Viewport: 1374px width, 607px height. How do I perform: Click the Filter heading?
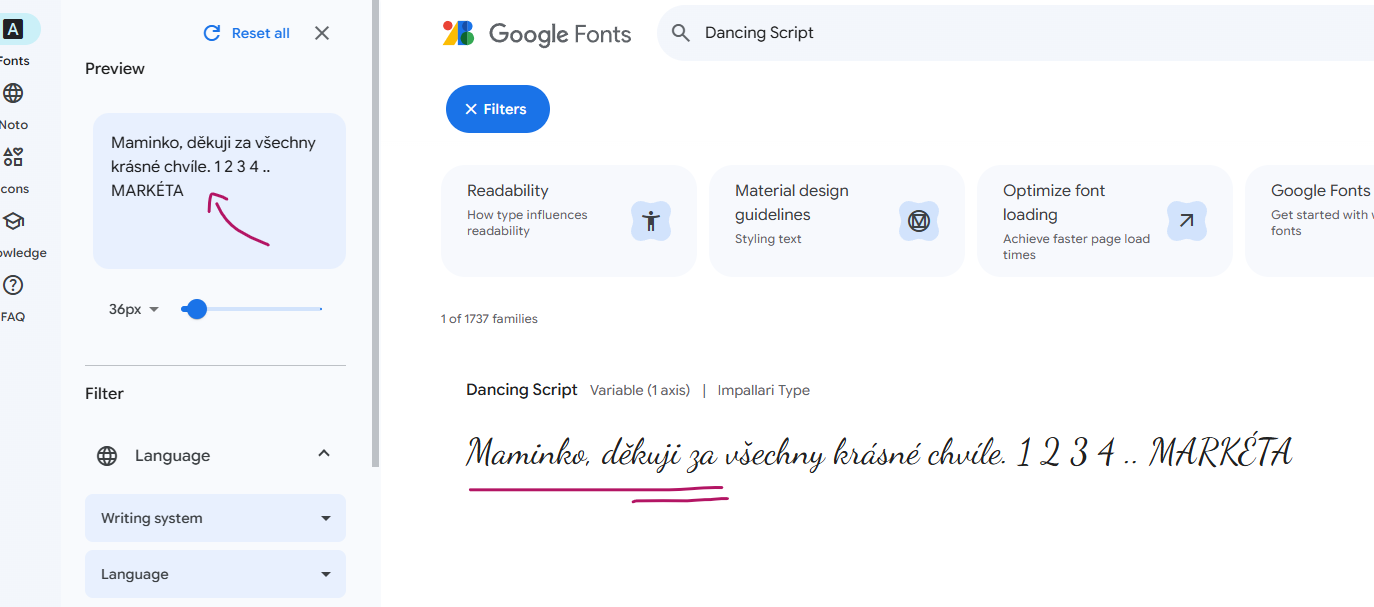pyautogui.click(x=104, y=394)
